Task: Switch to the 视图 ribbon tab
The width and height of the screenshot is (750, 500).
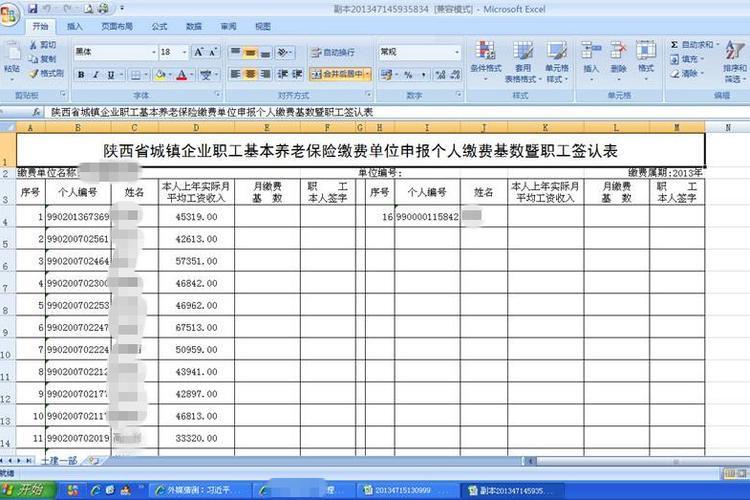Action: [263, 27]
